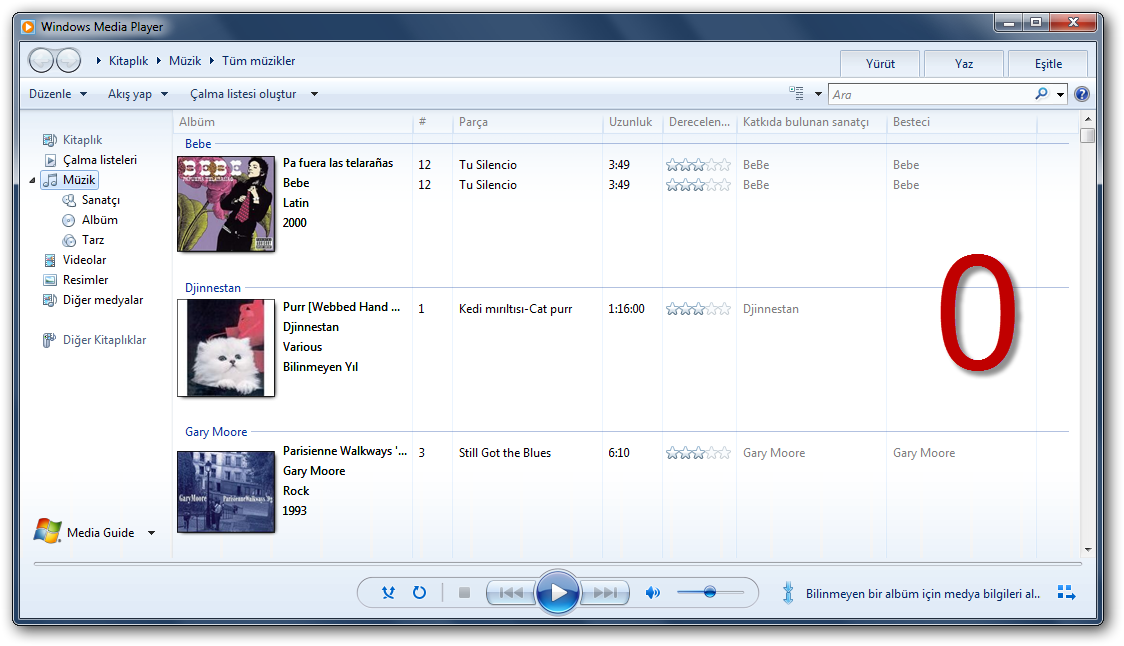Click the Windows Media Player title icon
This screenshot has height=646, width=1124.
(28, 27)
